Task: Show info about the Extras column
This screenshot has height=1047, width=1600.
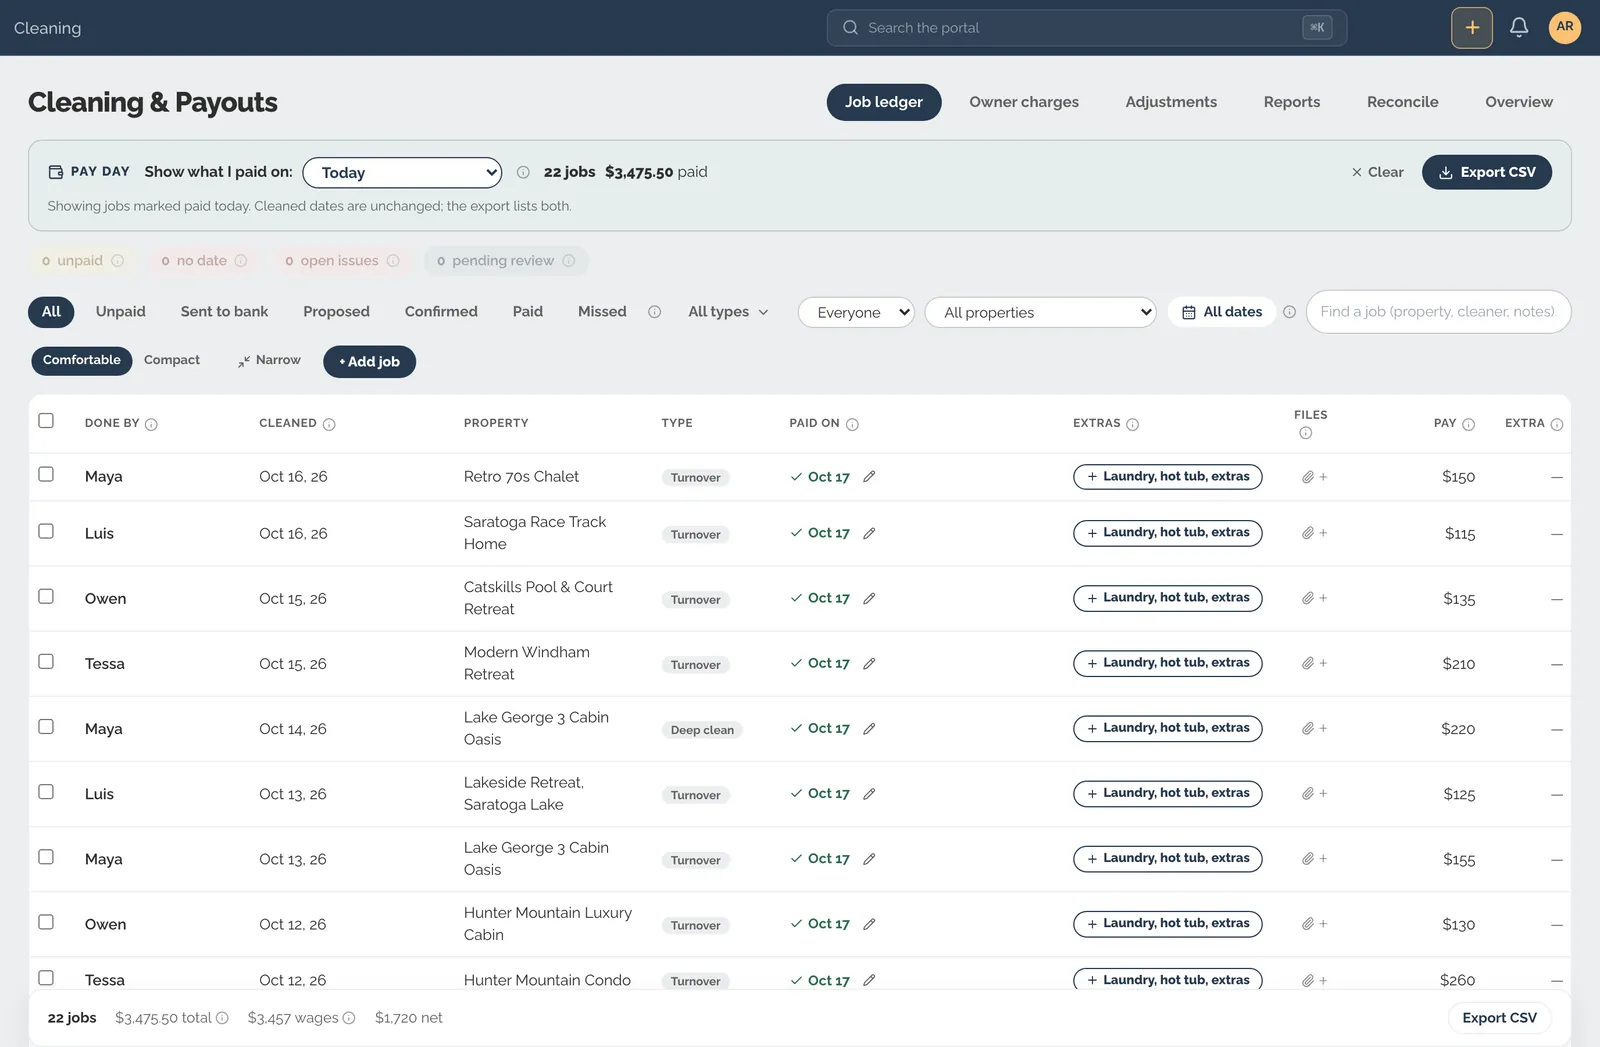Action: (x=1132, y=424)
